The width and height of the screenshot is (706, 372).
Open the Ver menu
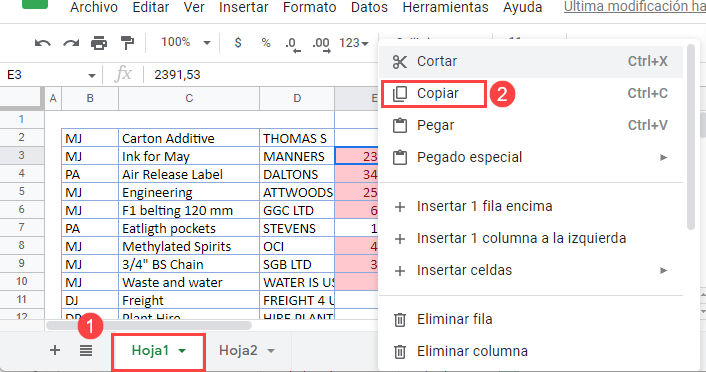tap(194, 7)
